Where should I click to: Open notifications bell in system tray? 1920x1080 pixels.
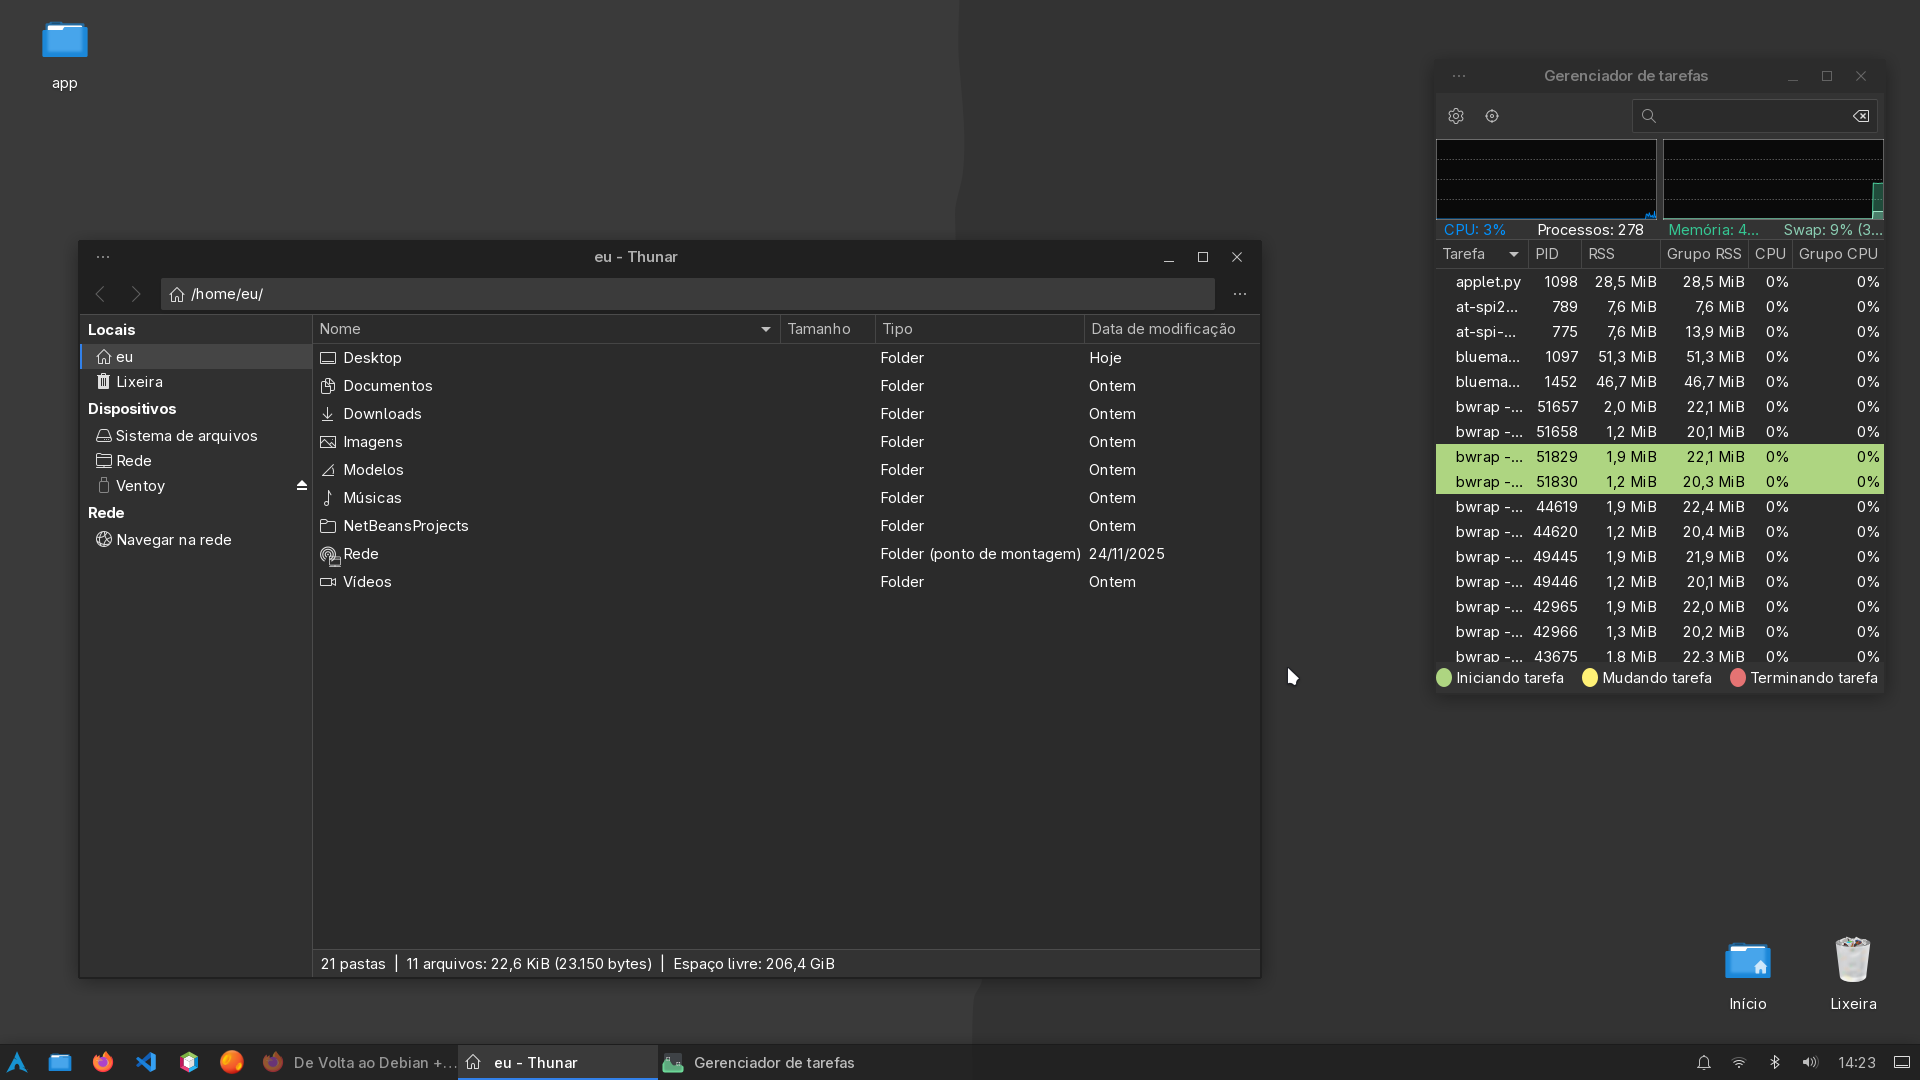tap(1704, 1062)
